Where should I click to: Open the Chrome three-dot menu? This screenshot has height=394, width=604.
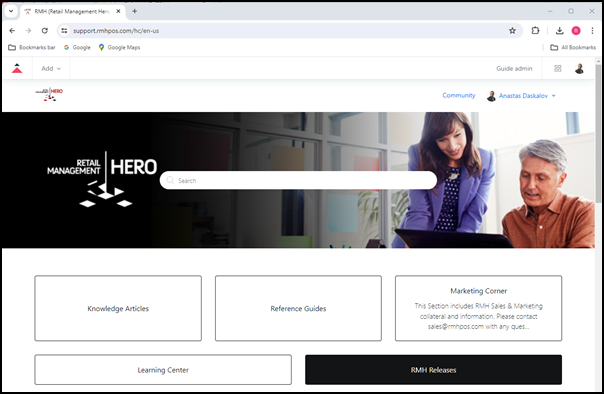click(x=592, y=30)
